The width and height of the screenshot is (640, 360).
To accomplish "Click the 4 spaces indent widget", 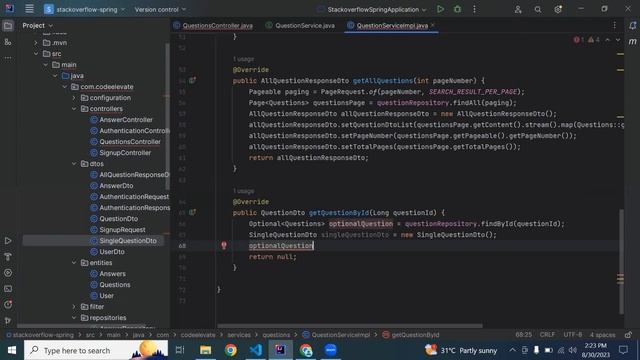I will pyautogui.click(x=602, y=335).
